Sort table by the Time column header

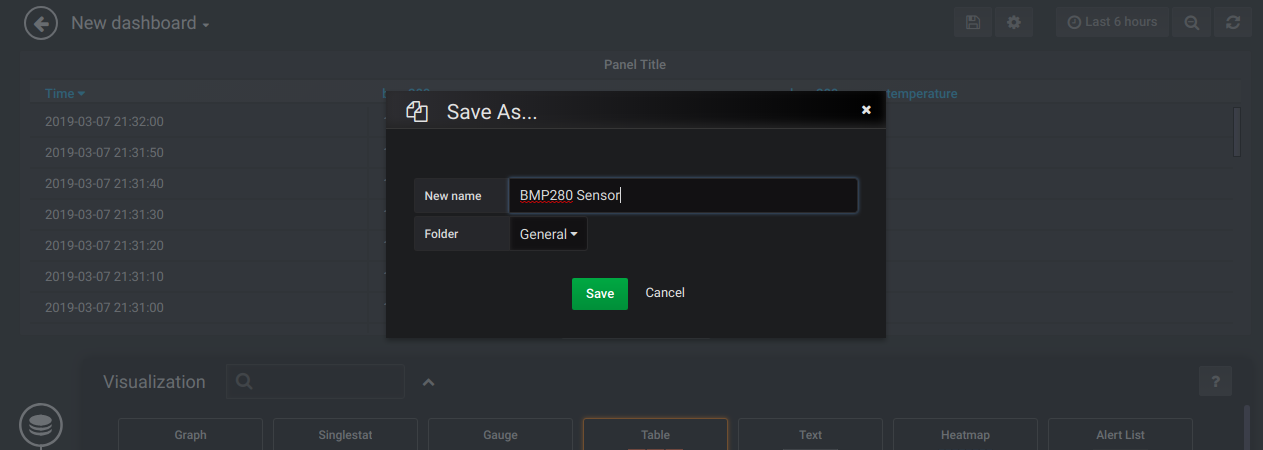(65, 93)
